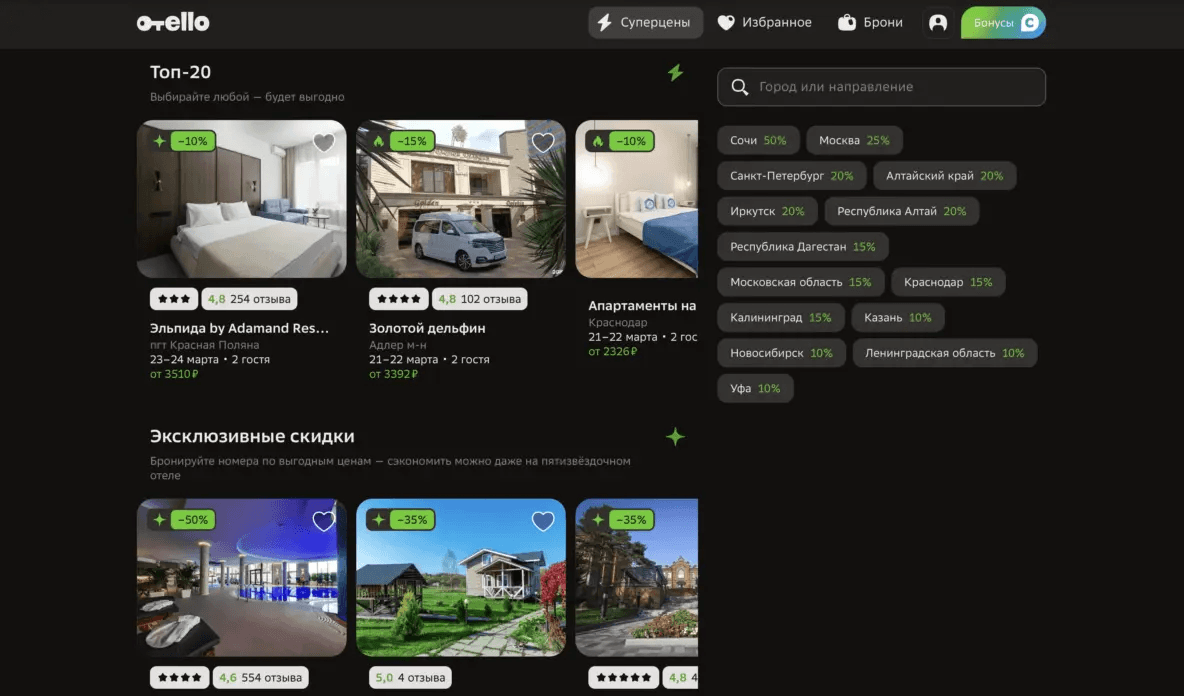
Task: Favorite the Эльпида by Adamand hotel
Action: point(324,142)
